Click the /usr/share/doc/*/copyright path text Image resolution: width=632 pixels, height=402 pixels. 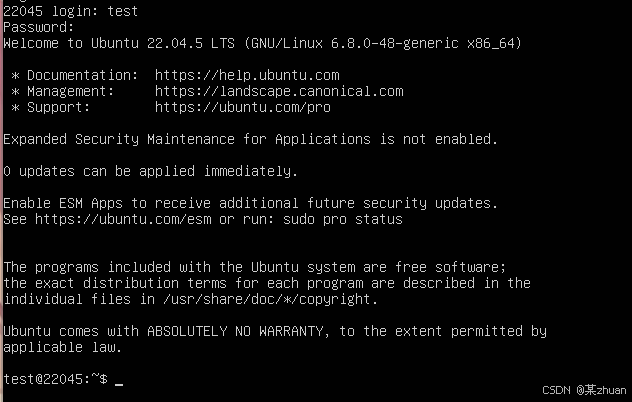pyautogui.click(x=270, y=299)
